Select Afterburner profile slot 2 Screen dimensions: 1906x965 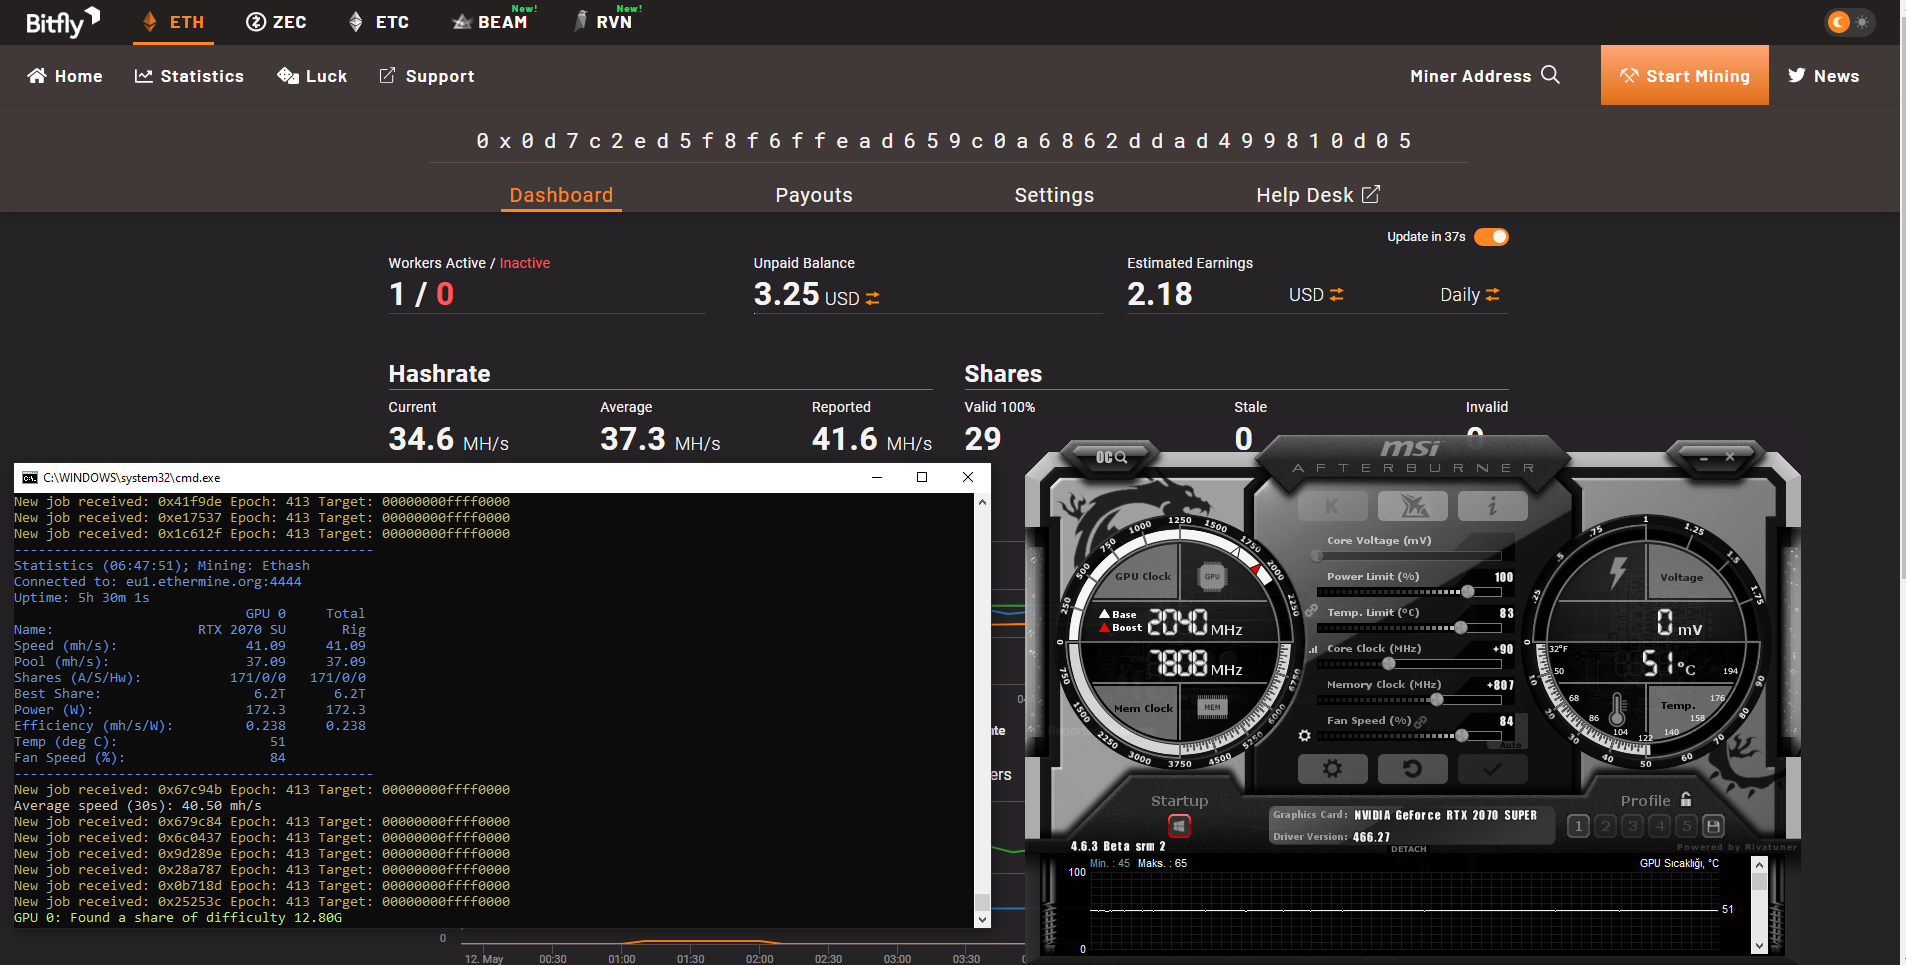[1606, 826]
